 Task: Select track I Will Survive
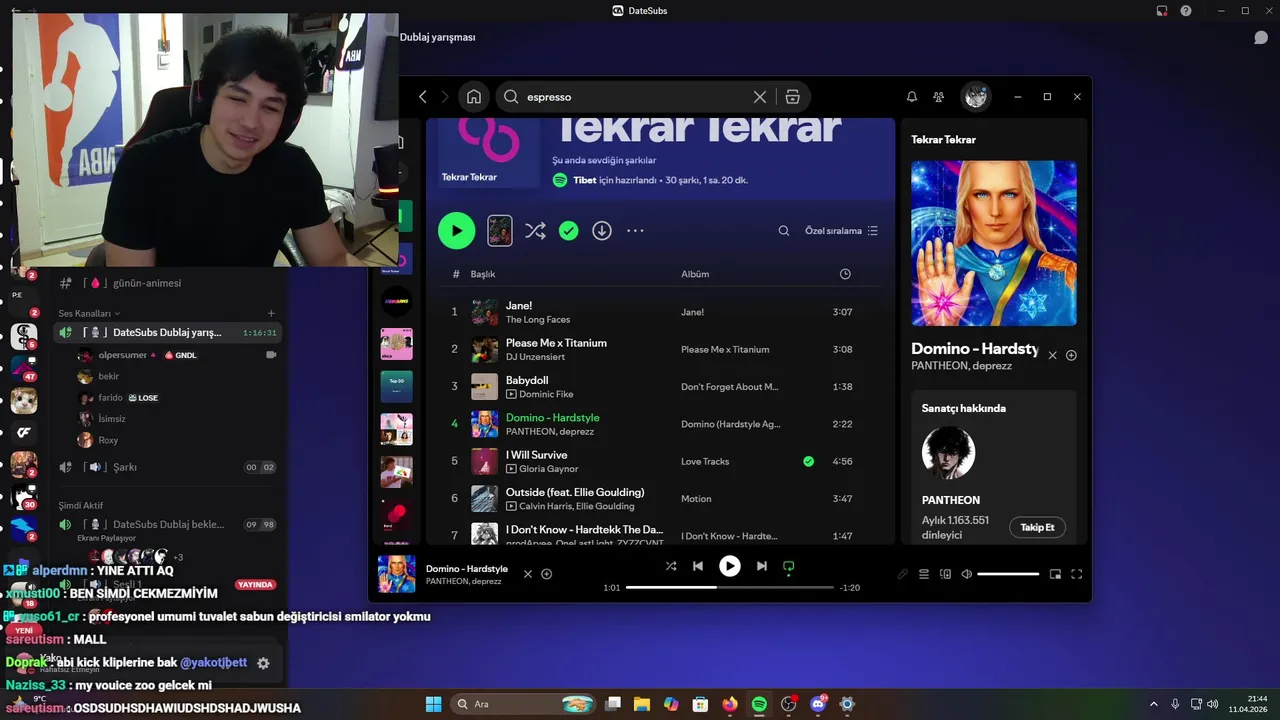[662, 461]
